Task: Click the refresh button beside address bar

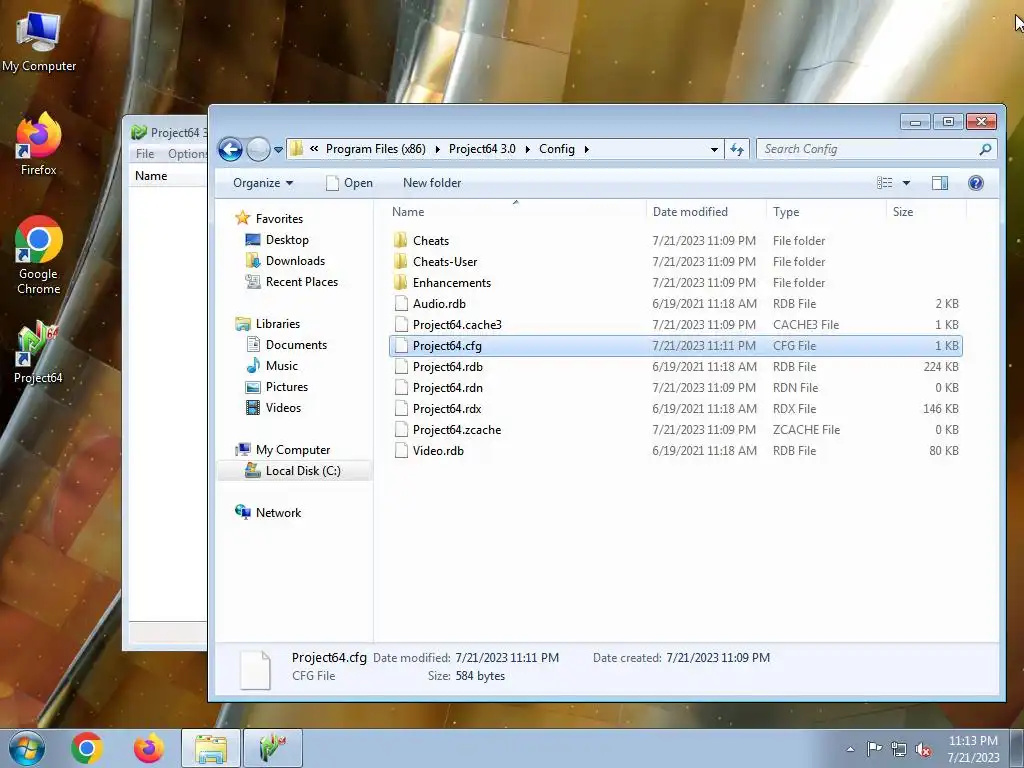Action: coord(737,150)
